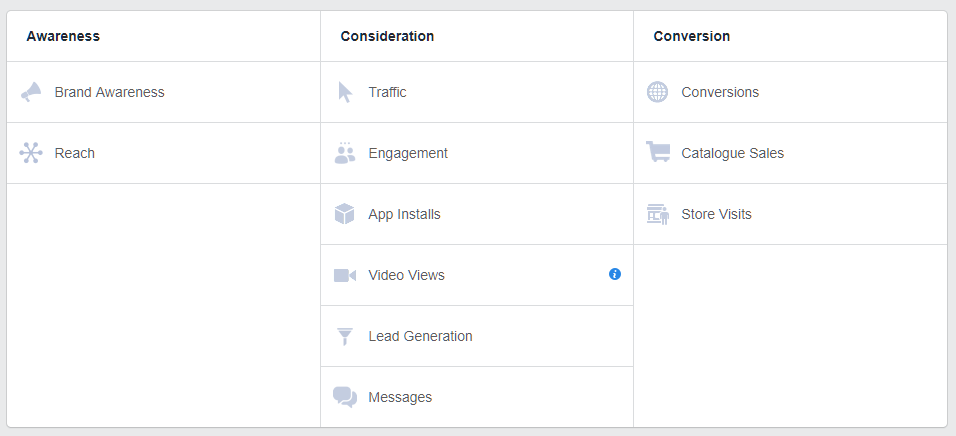This screenshot has width=956, height=436.
Task: Choose Traffic as the campaign objective
Action: pyautogui.click(x=387, y=92)
